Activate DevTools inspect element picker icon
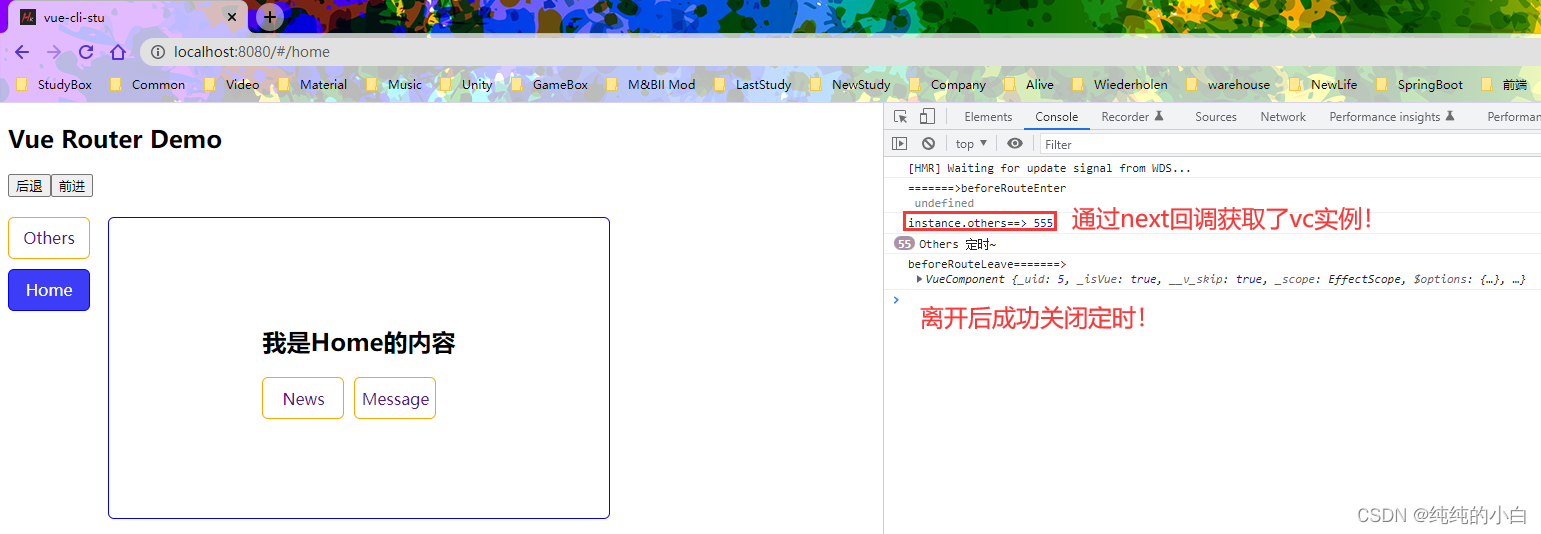Image resolution: width=1541 pixels, height=534 pixels. (x=901, y=117)
